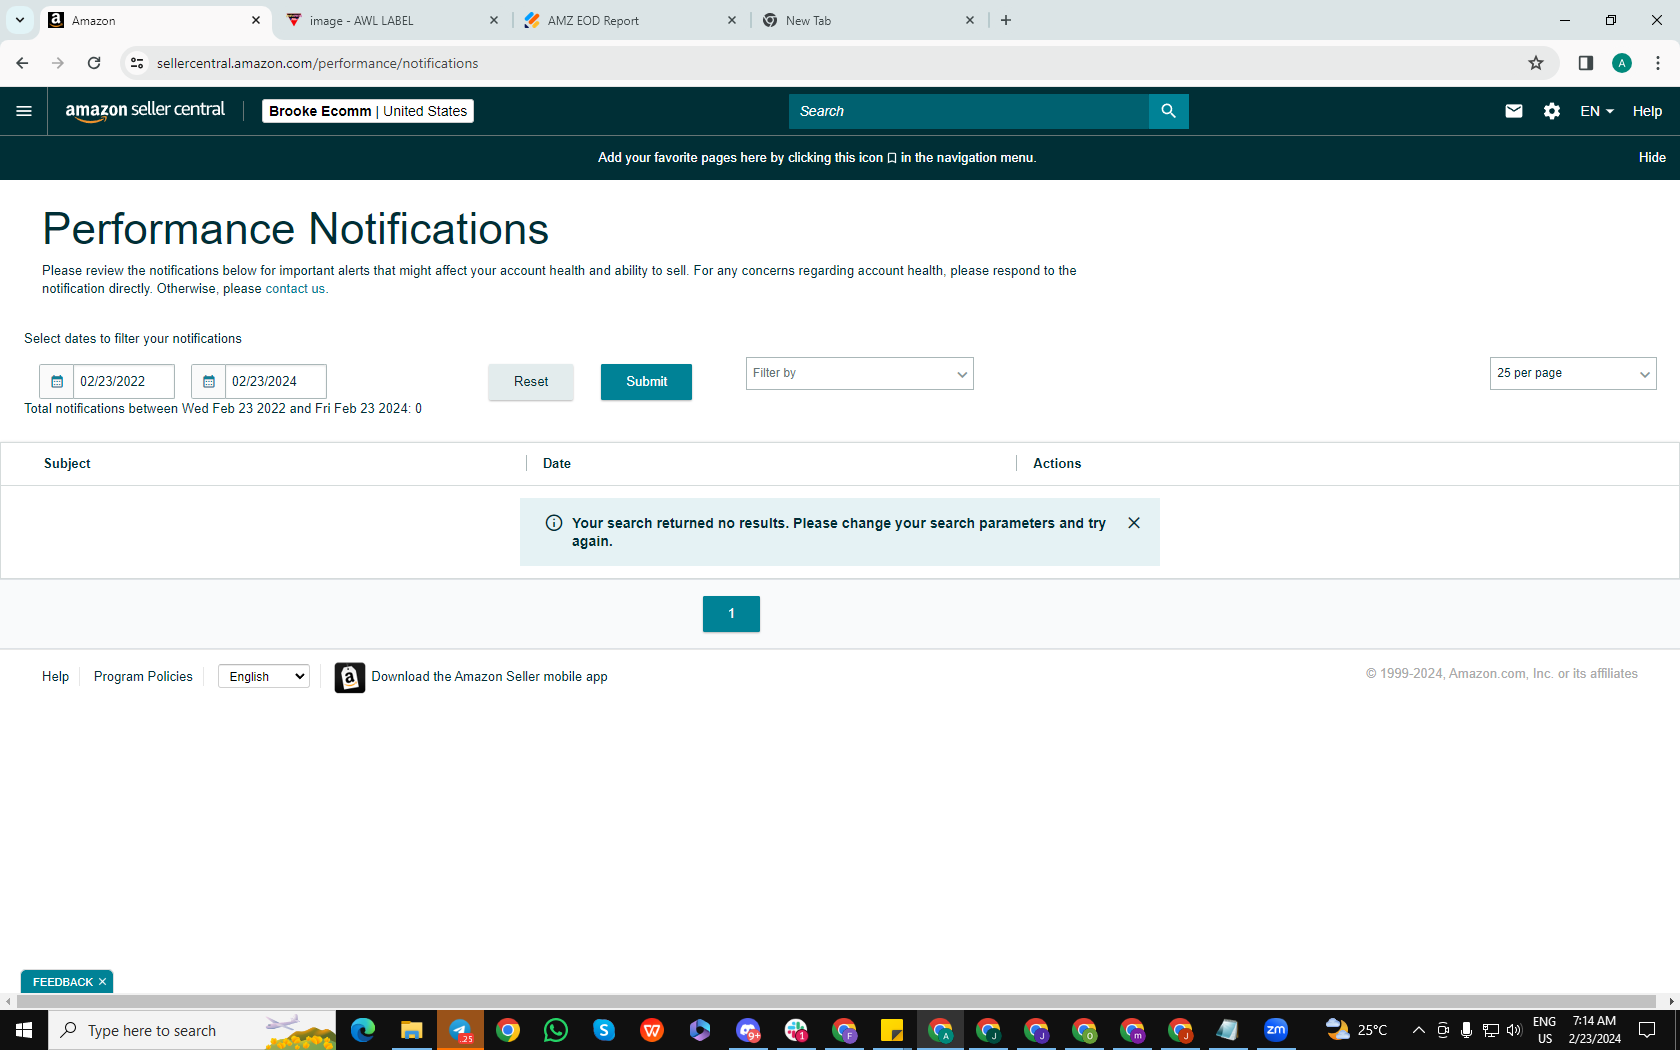Image resolution: width=1680 pixels, height=1050 pixels.
Task: Click the start date field 02/23/2022
Action: pyautogui.click(x=124, y=382)
